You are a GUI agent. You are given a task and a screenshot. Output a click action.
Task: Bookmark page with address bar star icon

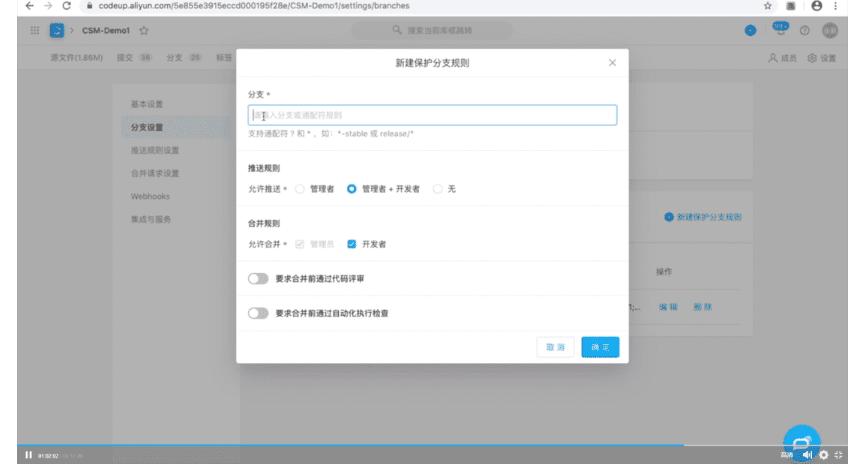point(767,5)
